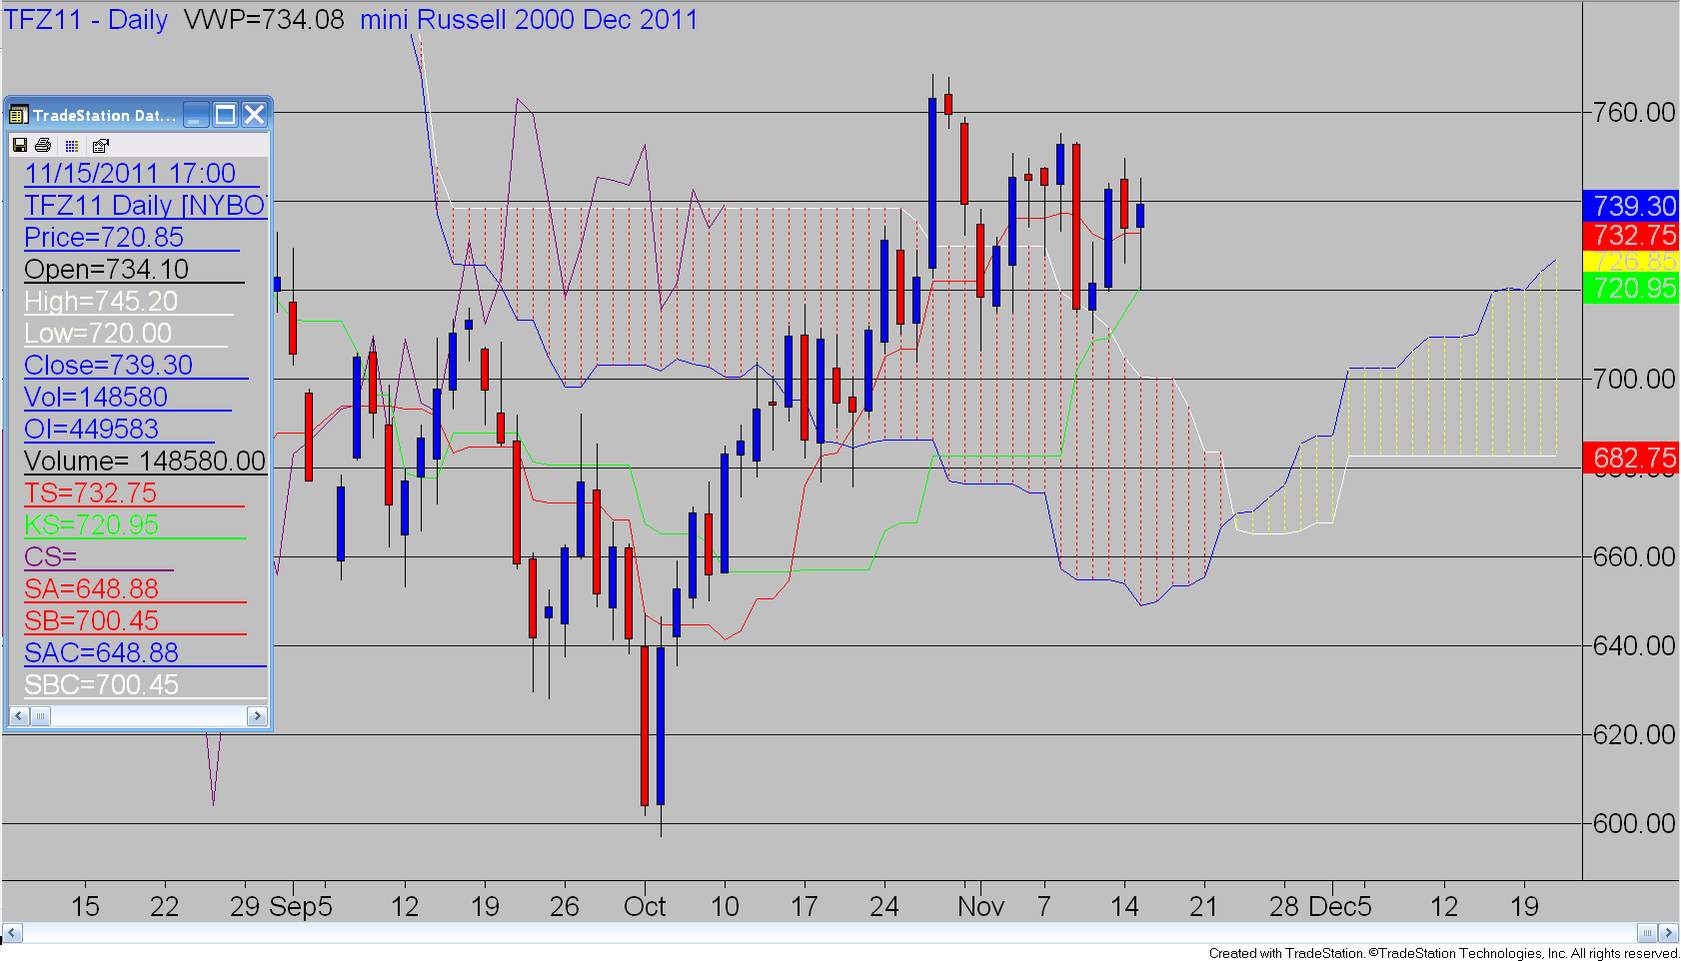
Task: Maximize the TradeStation Data Window
Action: click(x=225, y=115)
